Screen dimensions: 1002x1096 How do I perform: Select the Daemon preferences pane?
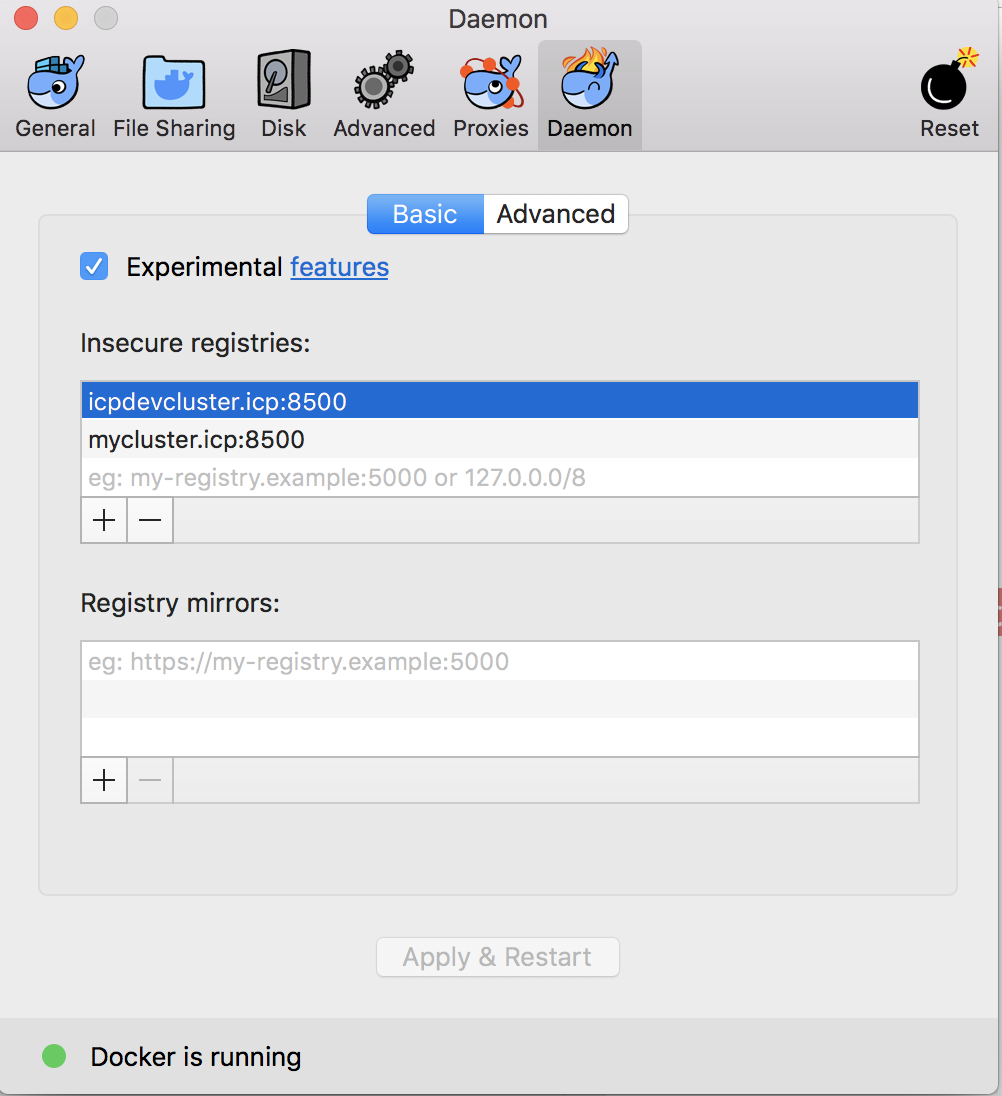click(590, 96)
